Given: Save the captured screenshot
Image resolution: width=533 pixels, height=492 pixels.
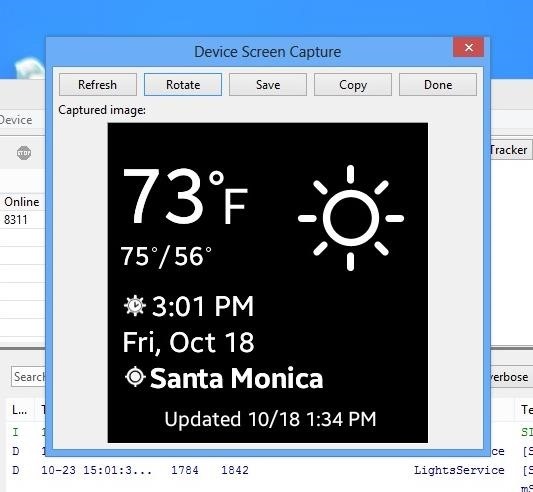Looking at the screenshot, I should pyautogui.click(x=268, y=85).
